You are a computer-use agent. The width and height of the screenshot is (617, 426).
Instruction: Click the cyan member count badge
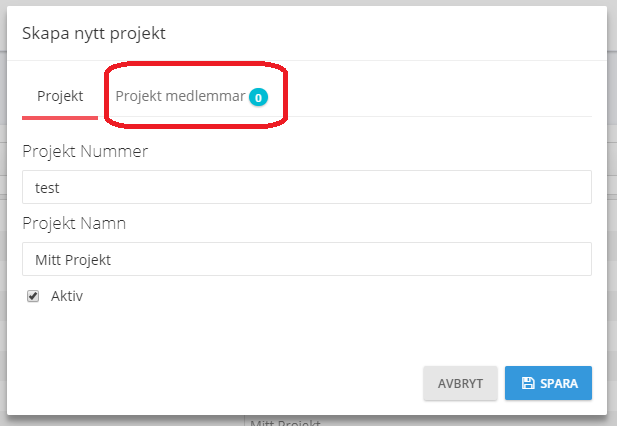[x=258, y=97]
